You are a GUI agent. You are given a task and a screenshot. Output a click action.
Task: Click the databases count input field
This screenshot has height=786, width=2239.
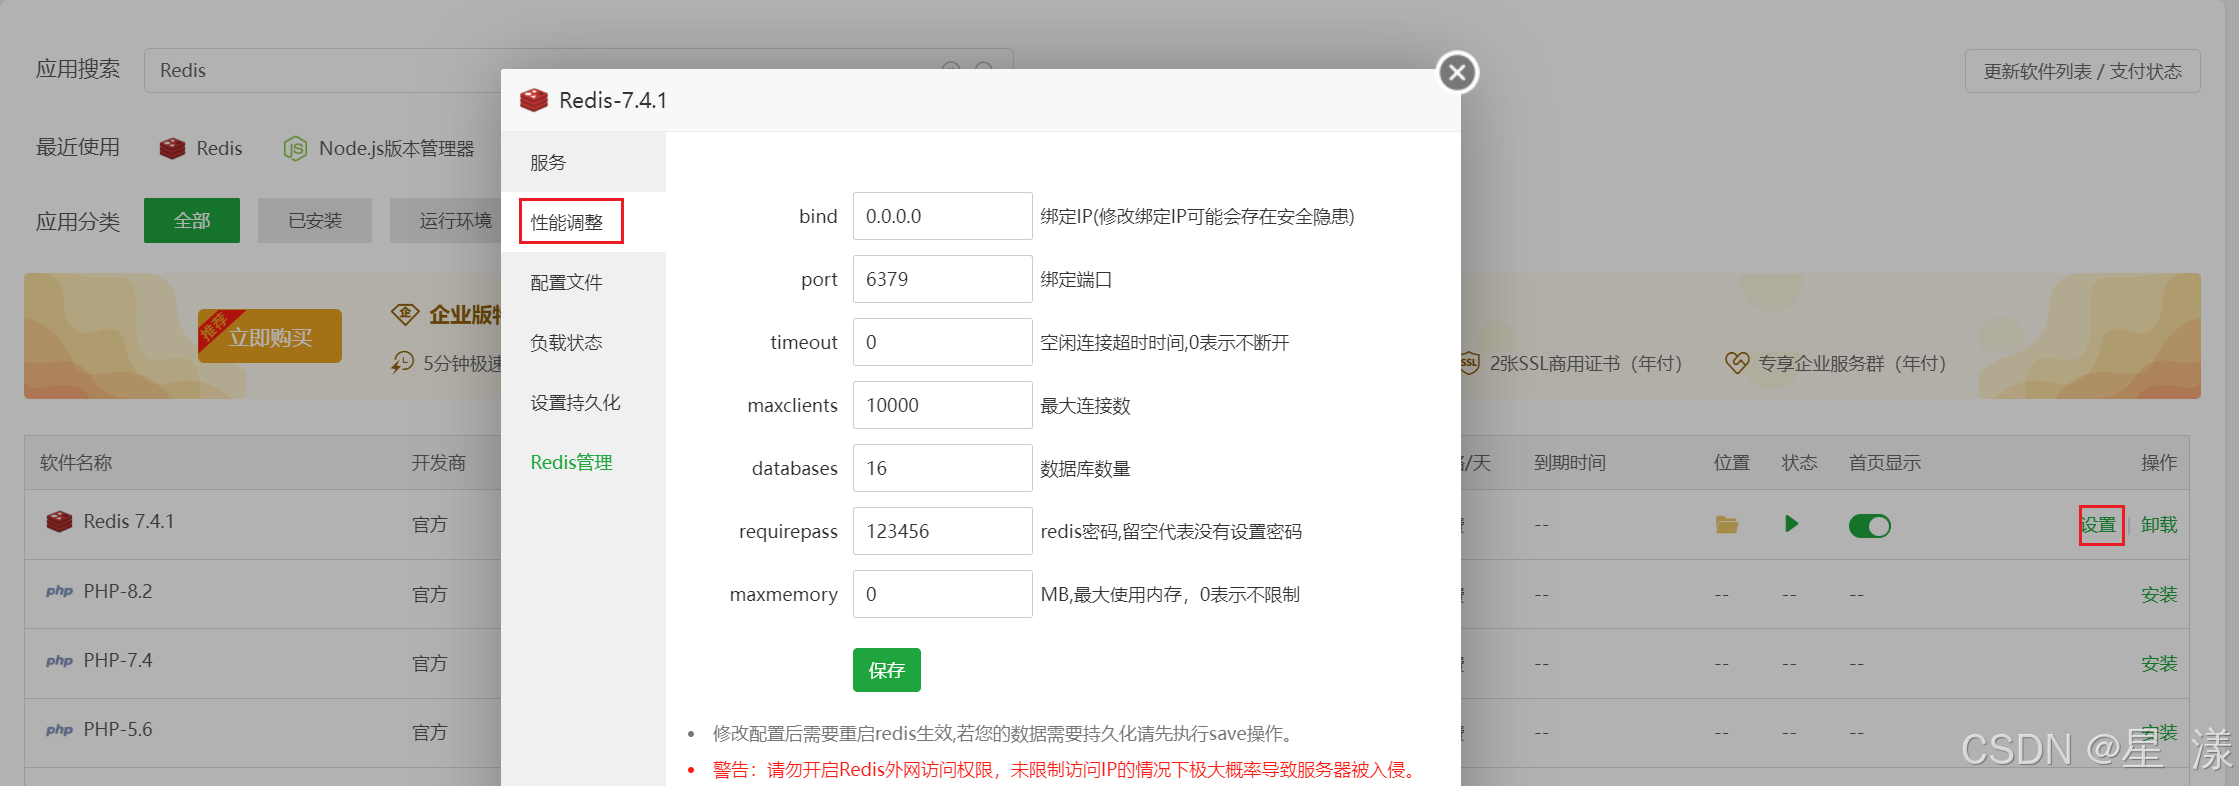pyautogui.click(x=942, y=468)
